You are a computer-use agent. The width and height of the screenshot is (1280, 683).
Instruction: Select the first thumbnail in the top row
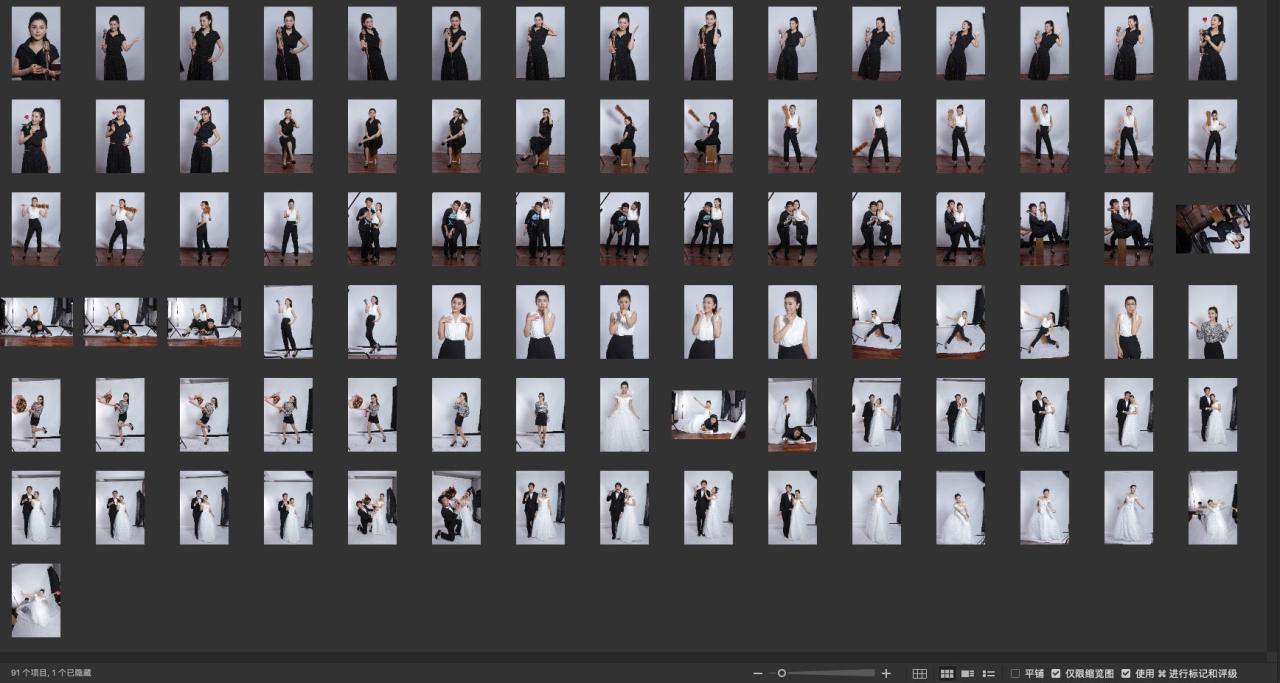pyautogui.click(x=36, y=44)
